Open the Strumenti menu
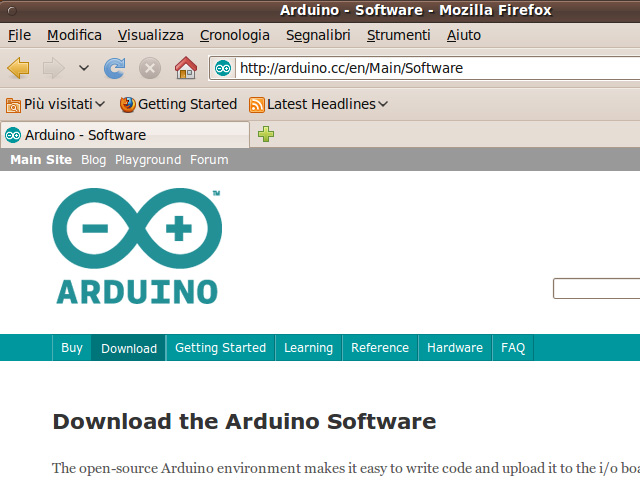The height and width of the screenshot is (480, 640). pyautogui.click(x=398, y=35)
